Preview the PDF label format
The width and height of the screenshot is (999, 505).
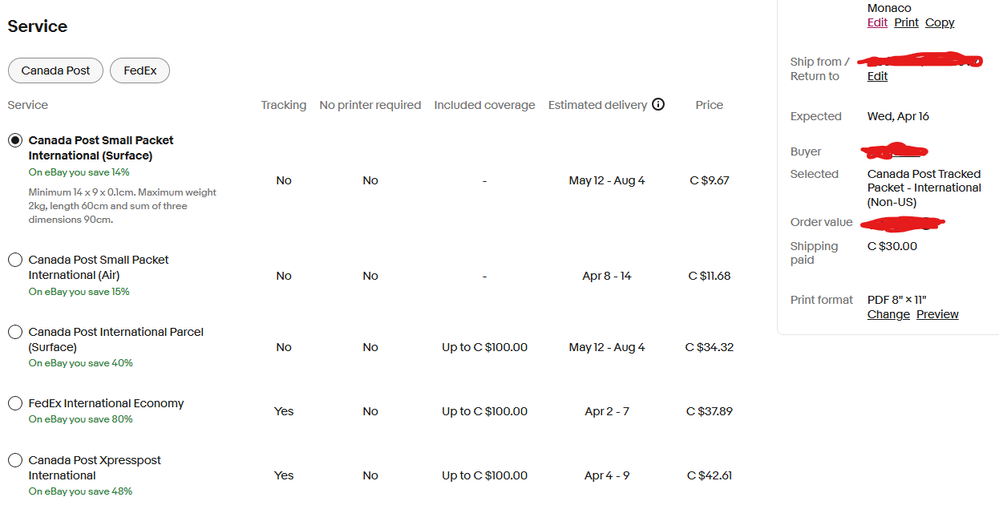937,314
